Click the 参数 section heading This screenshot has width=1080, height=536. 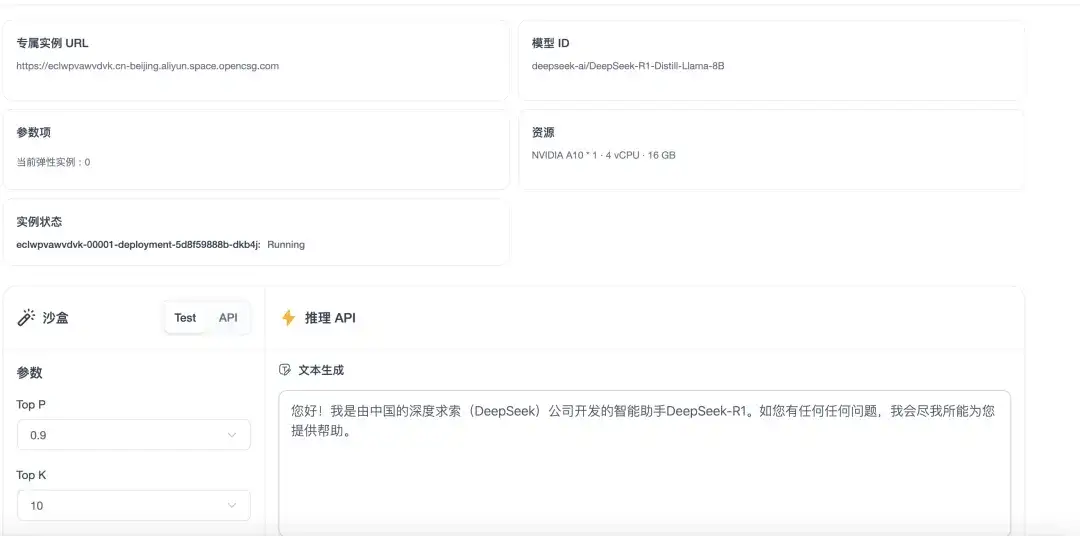click(x=30, y=373)
